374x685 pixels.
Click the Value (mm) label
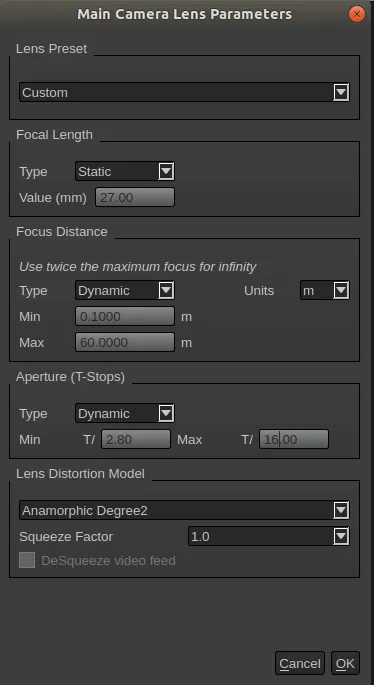coord(53,198)
